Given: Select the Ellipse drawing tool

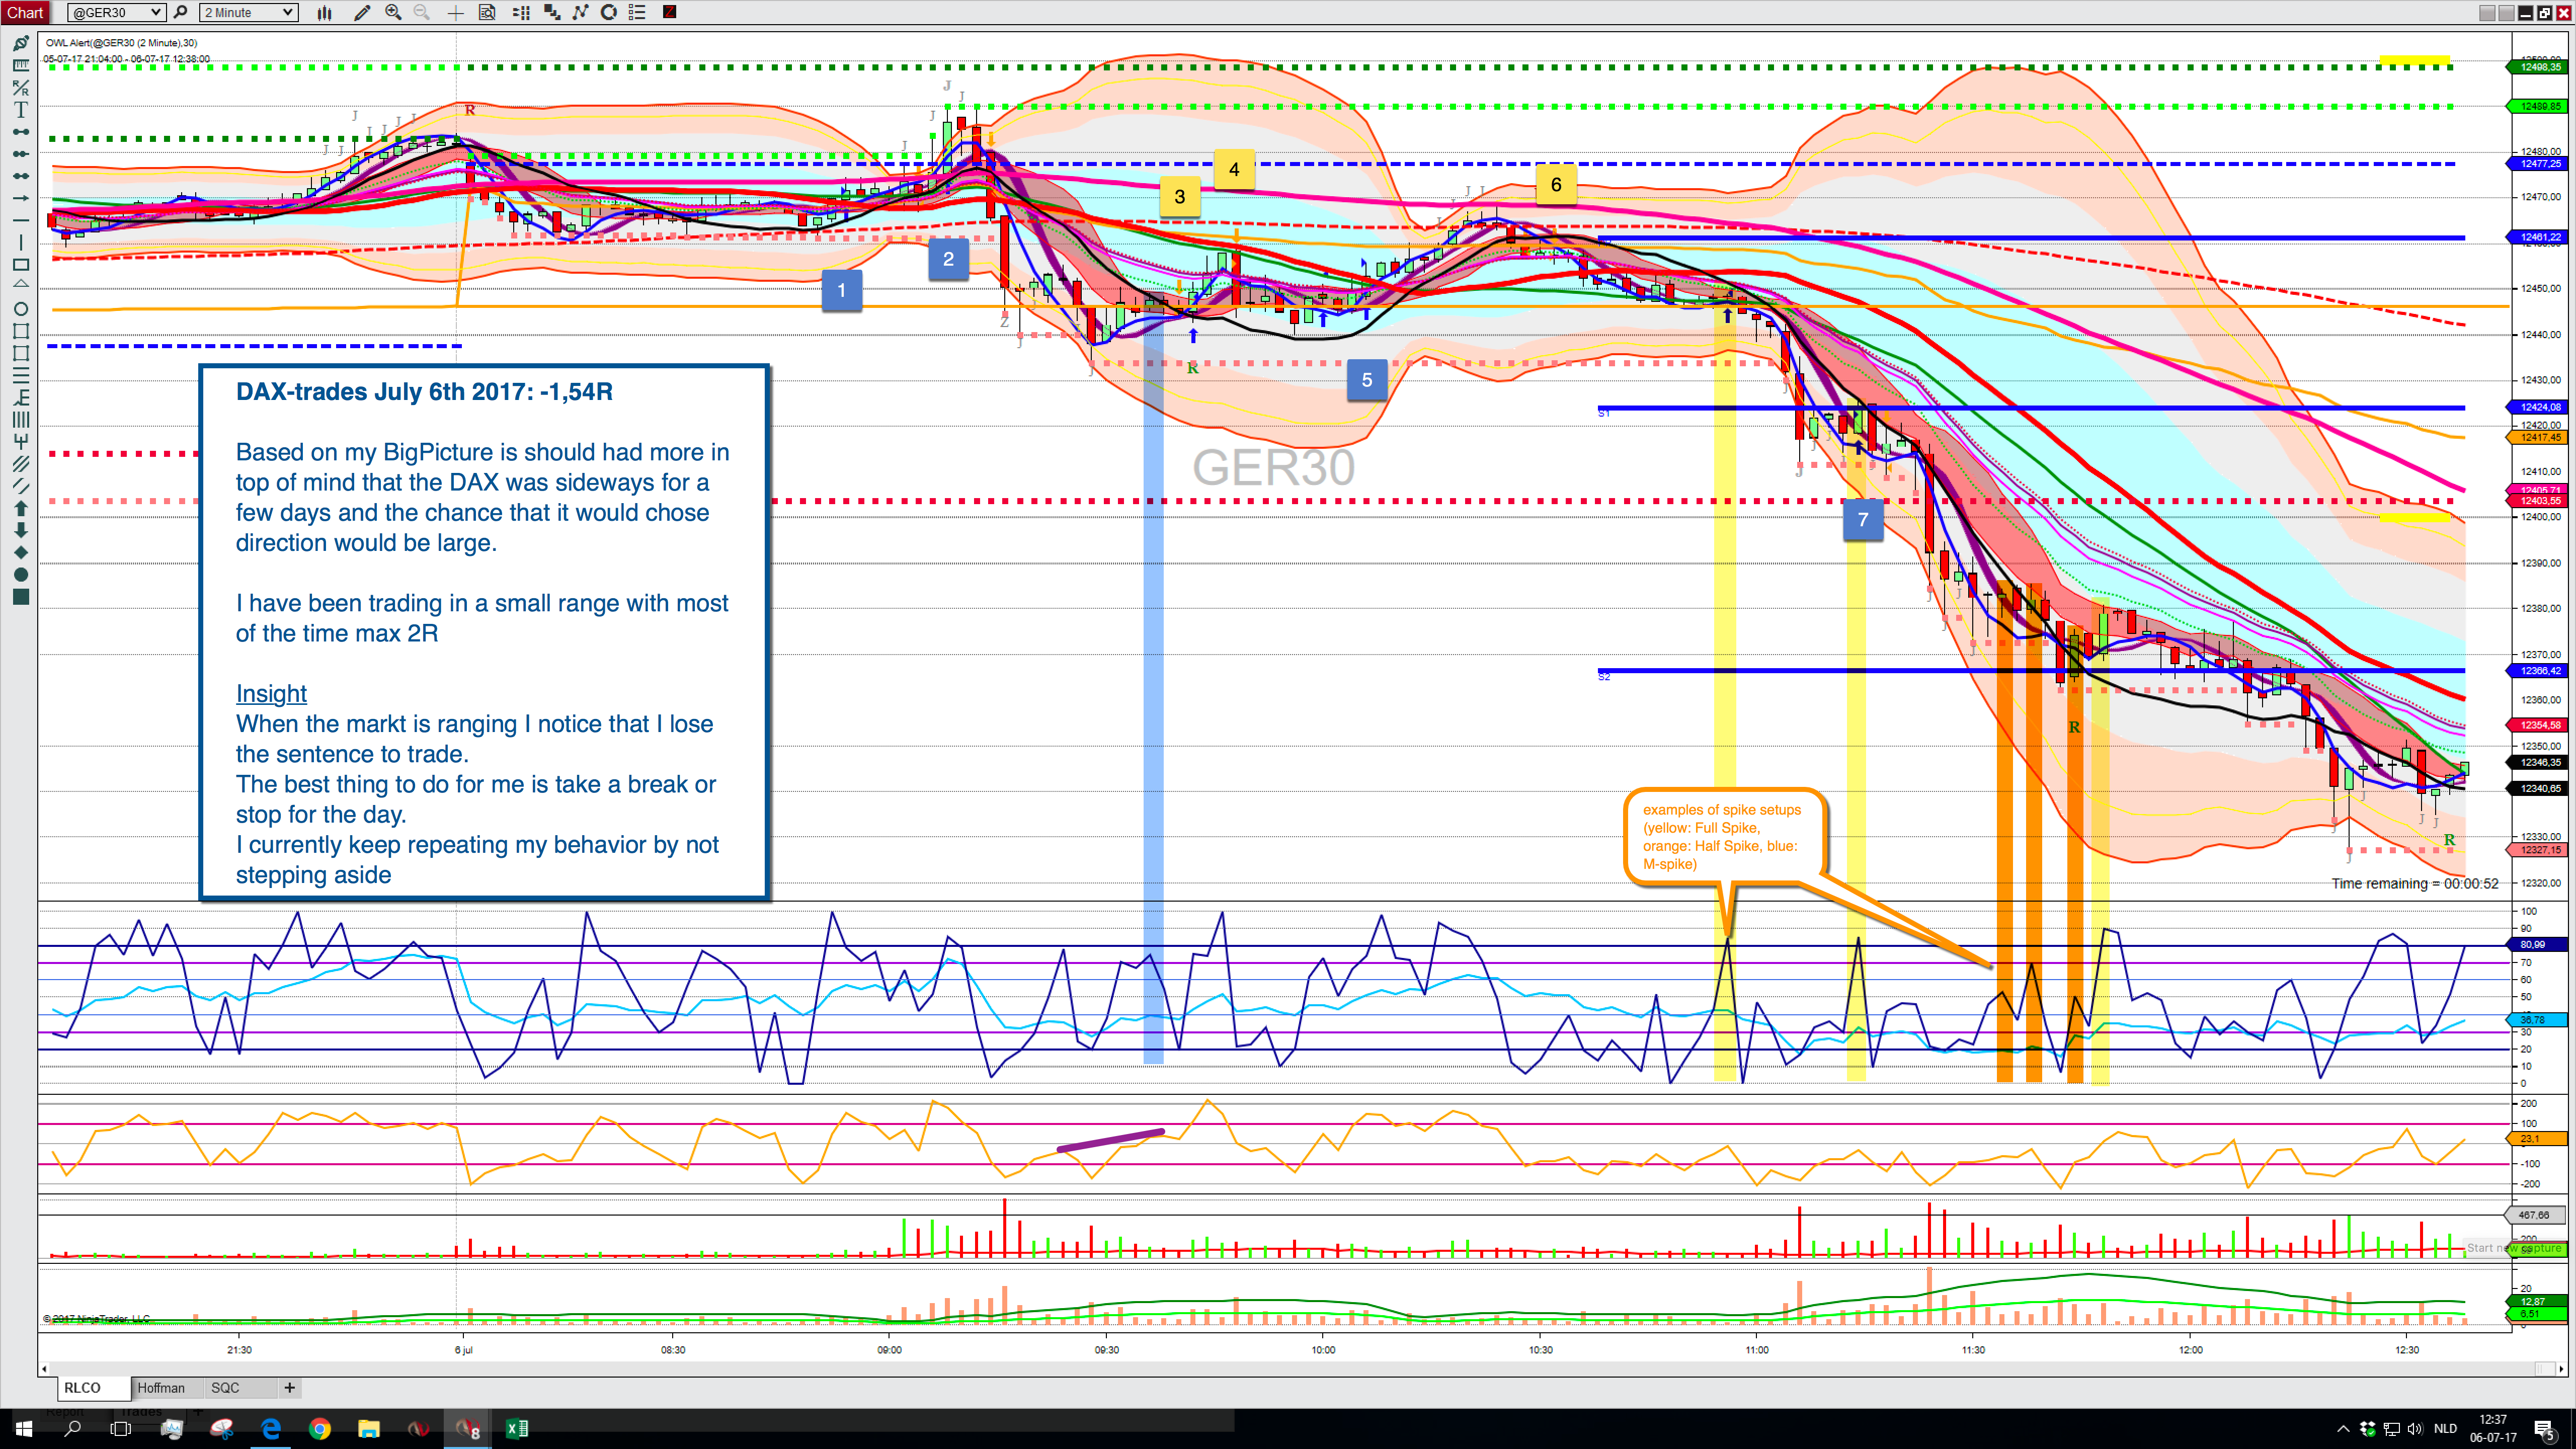Looking at the screenshot, I should click(20, 309).
